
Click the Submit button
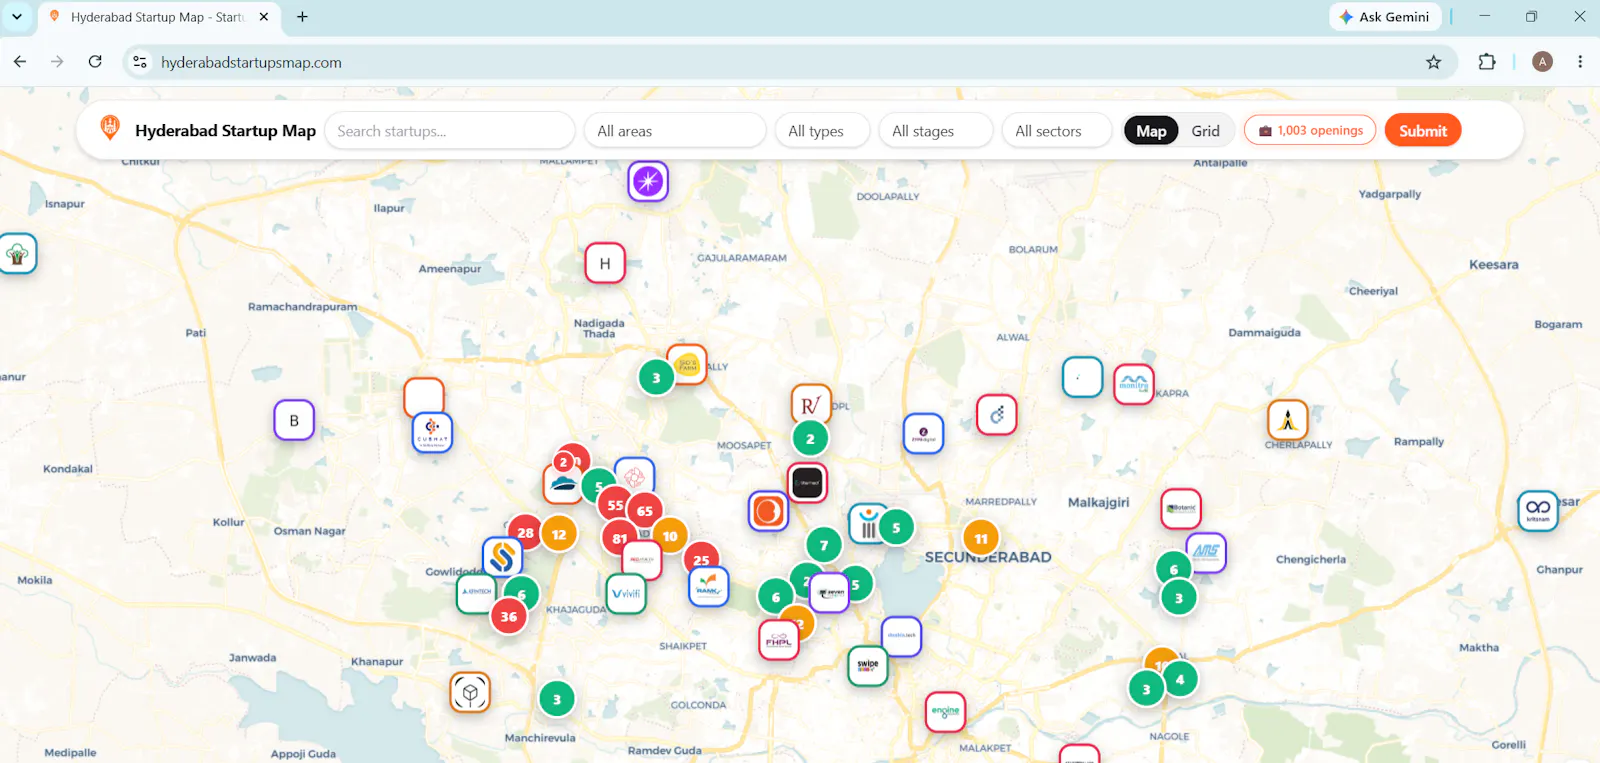(1423, 130)
